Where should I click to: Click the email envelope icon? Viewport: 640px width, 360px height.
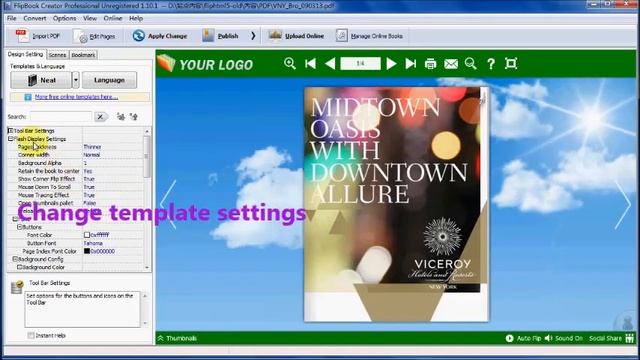point(451,64)
